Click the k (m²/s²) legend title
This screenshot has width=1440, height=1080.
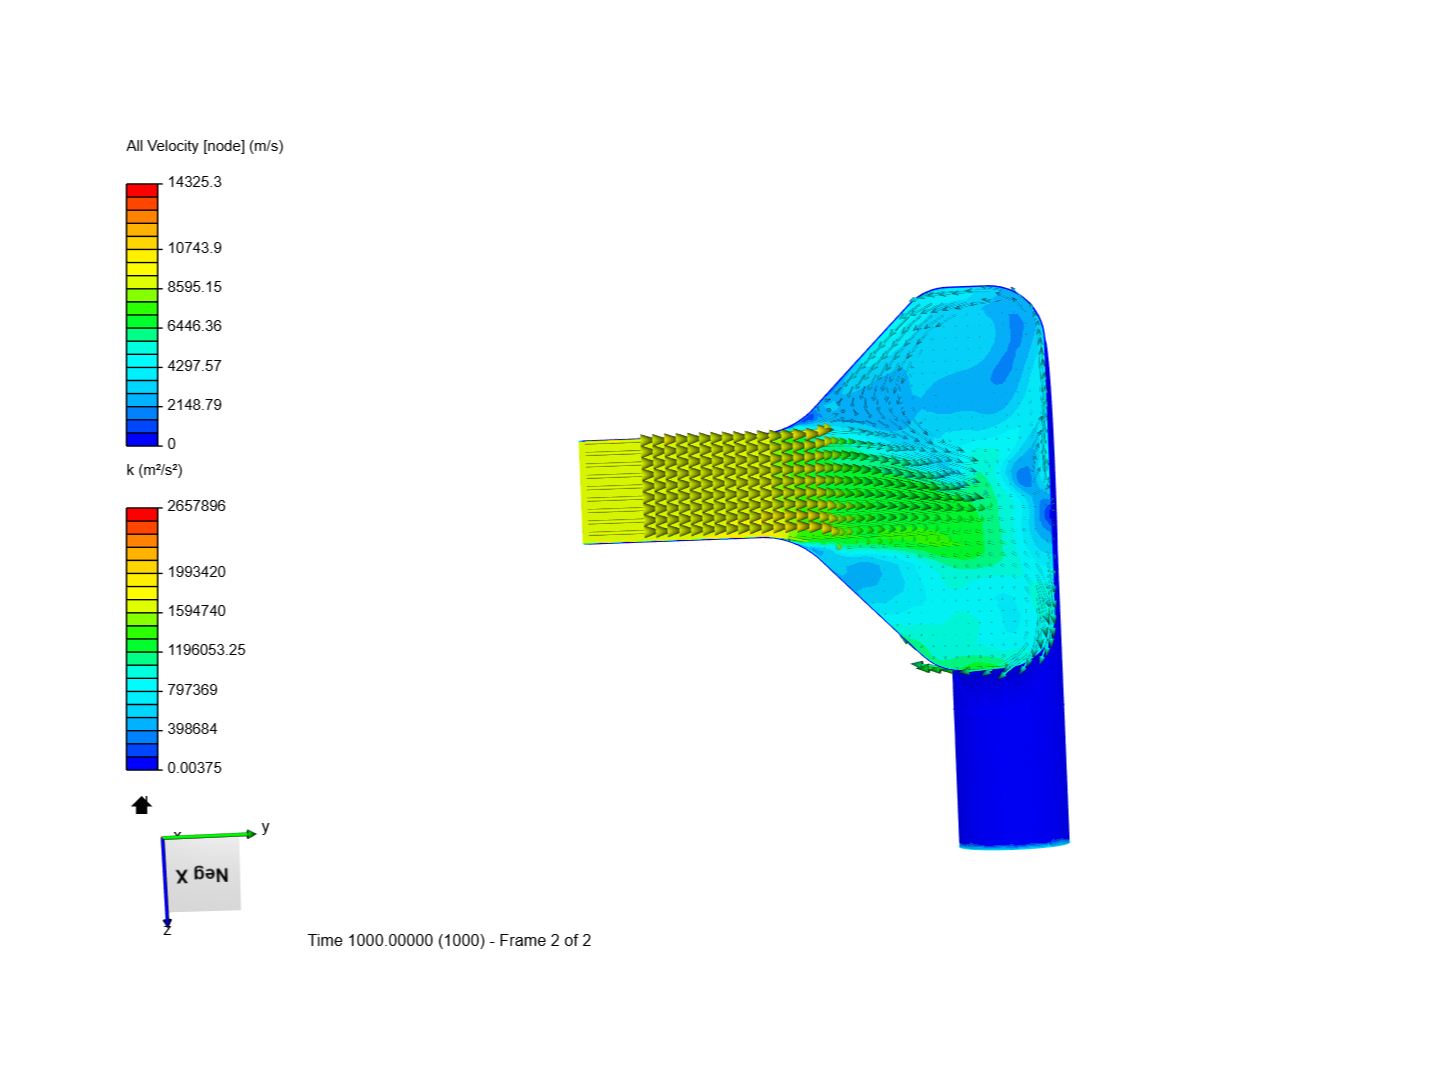[x=154, y=470]
